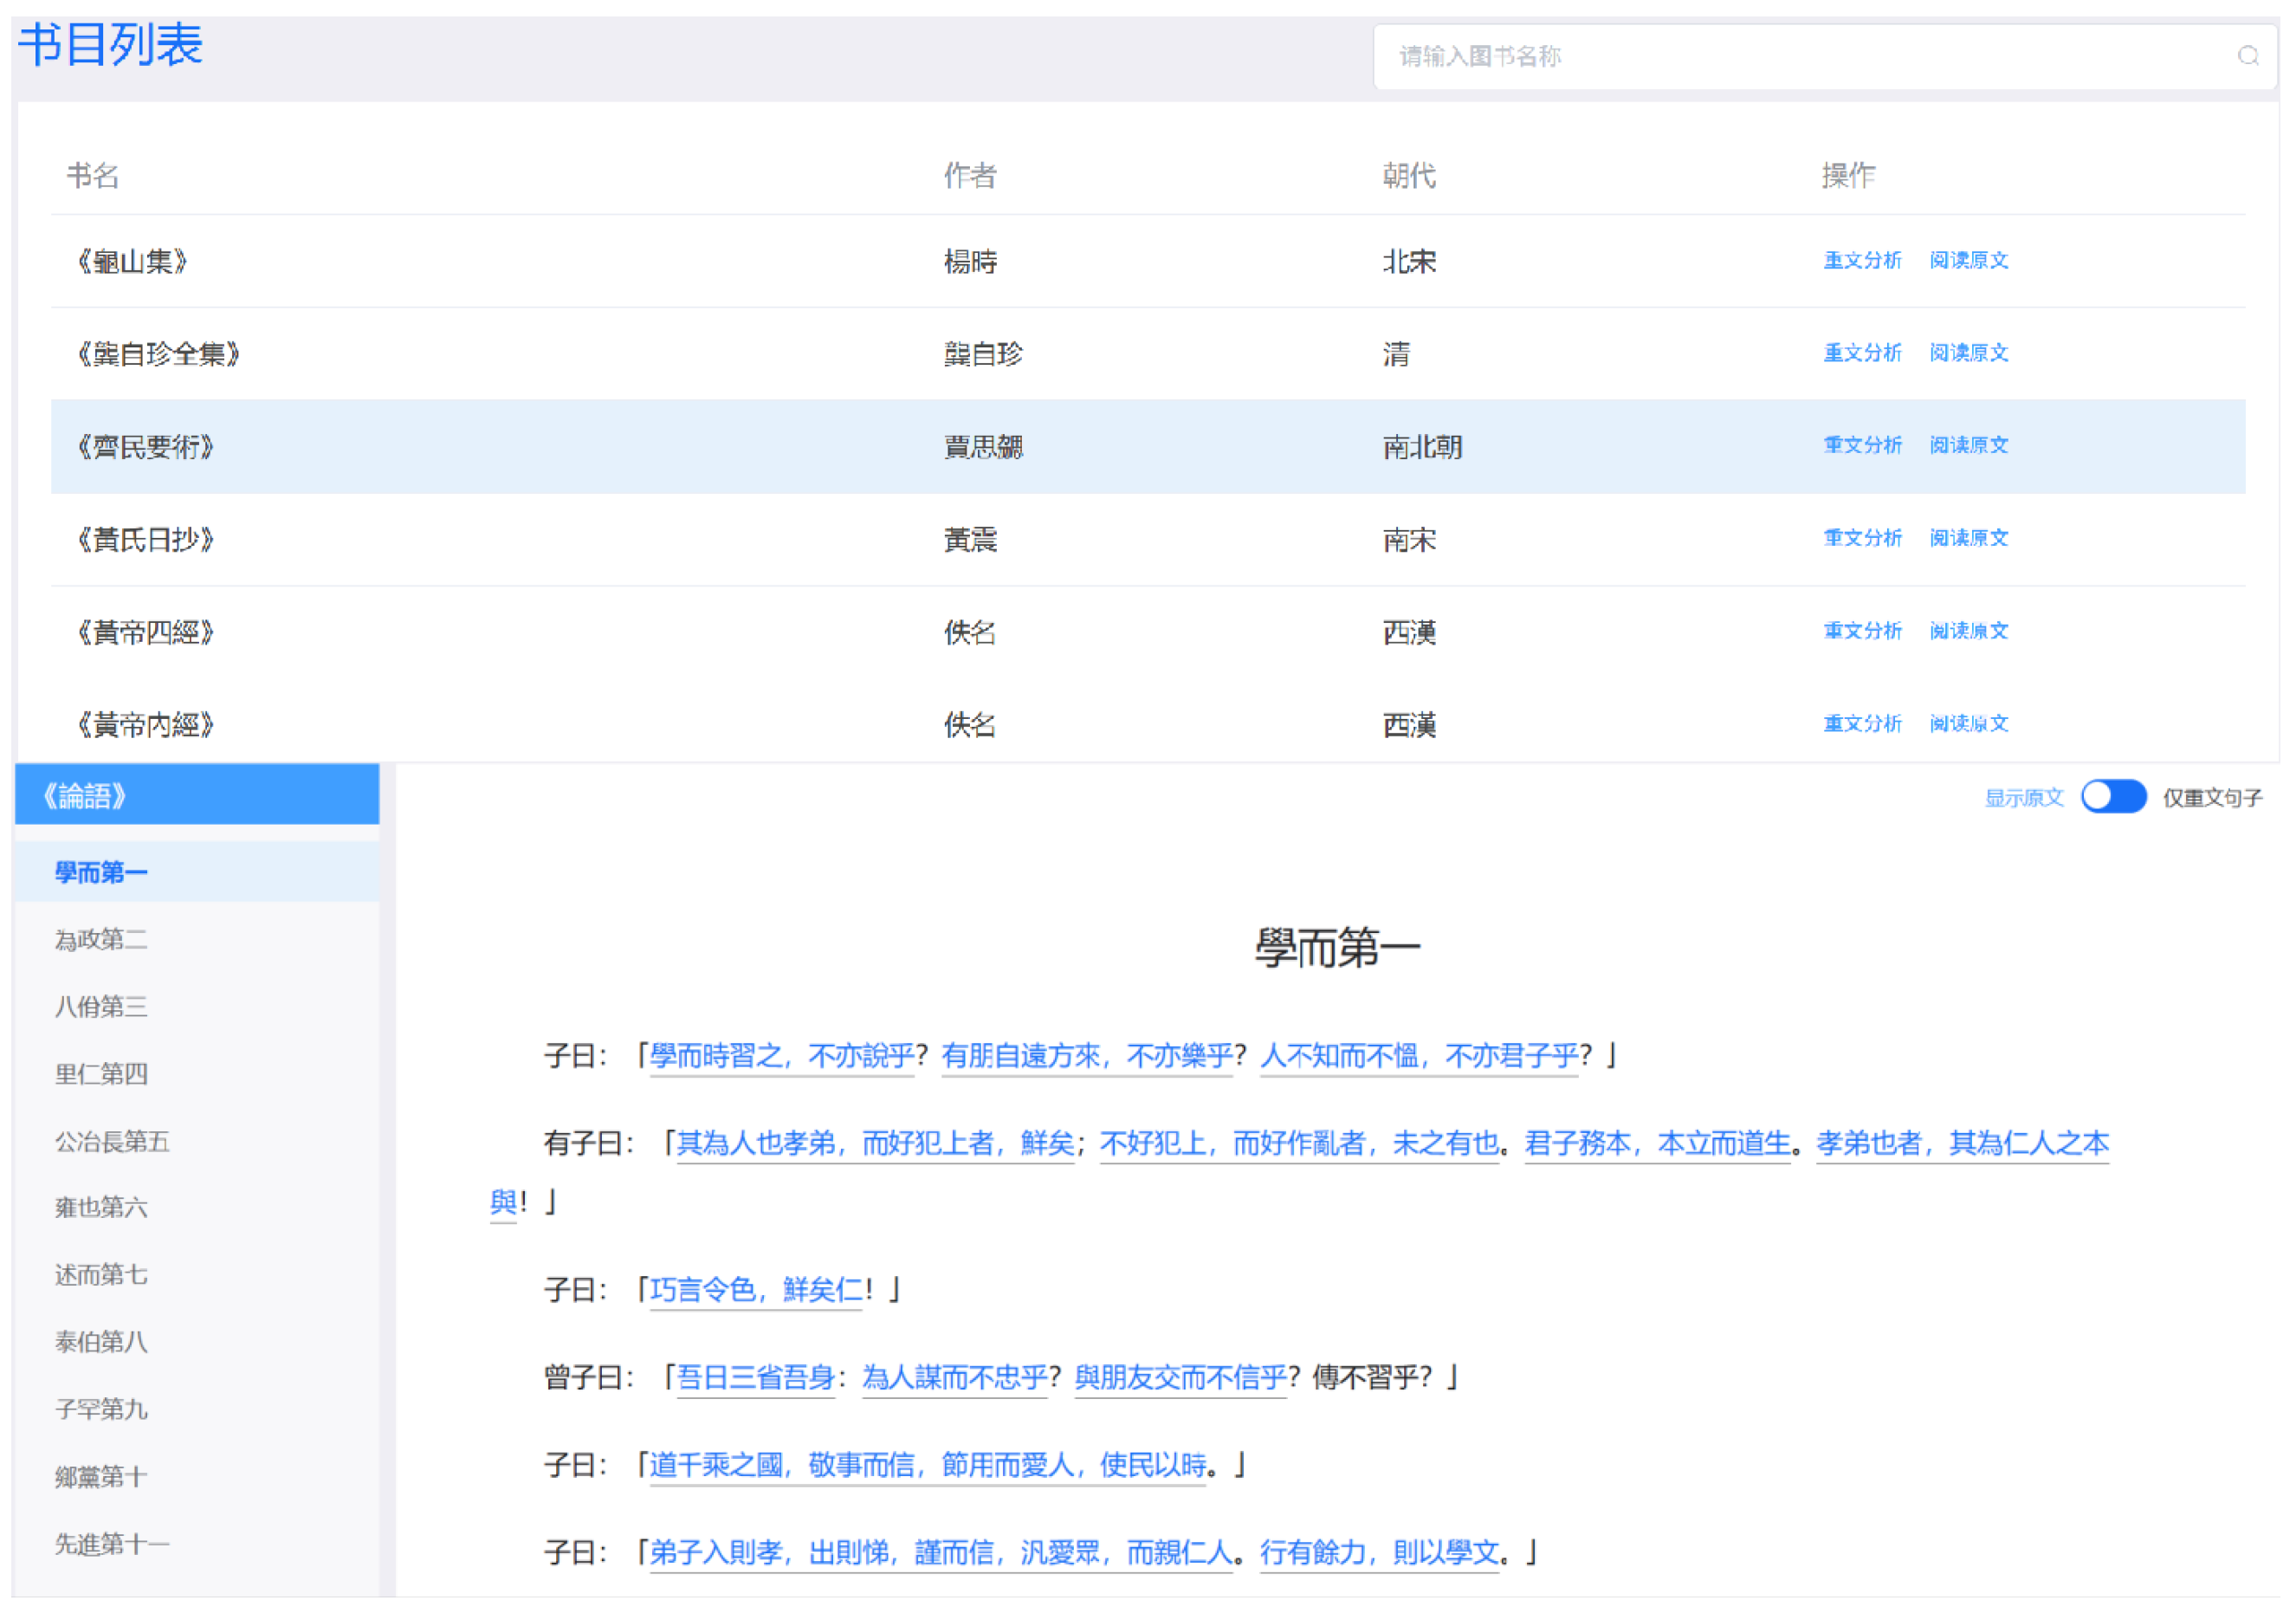Screen dimensions: 2296x1613
Task: Open 重文分析 for 《龜山集》
Action: point(1861,261)
